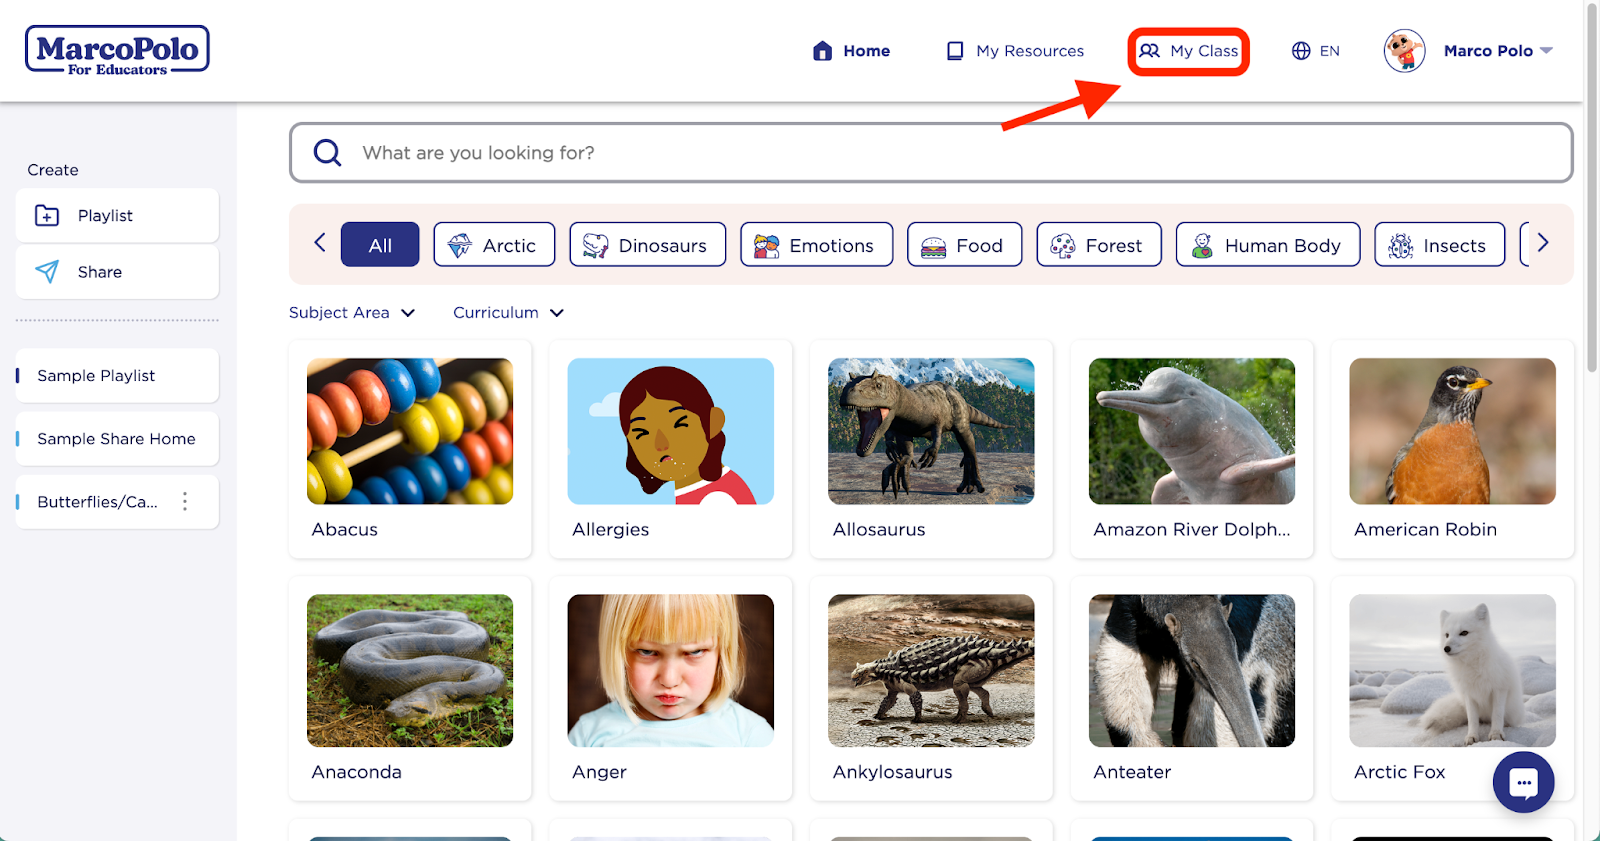This screenshot has width=1600, height=841.
Task: Focus the 'What are you looking for?' search field
Action: point(931,152)
